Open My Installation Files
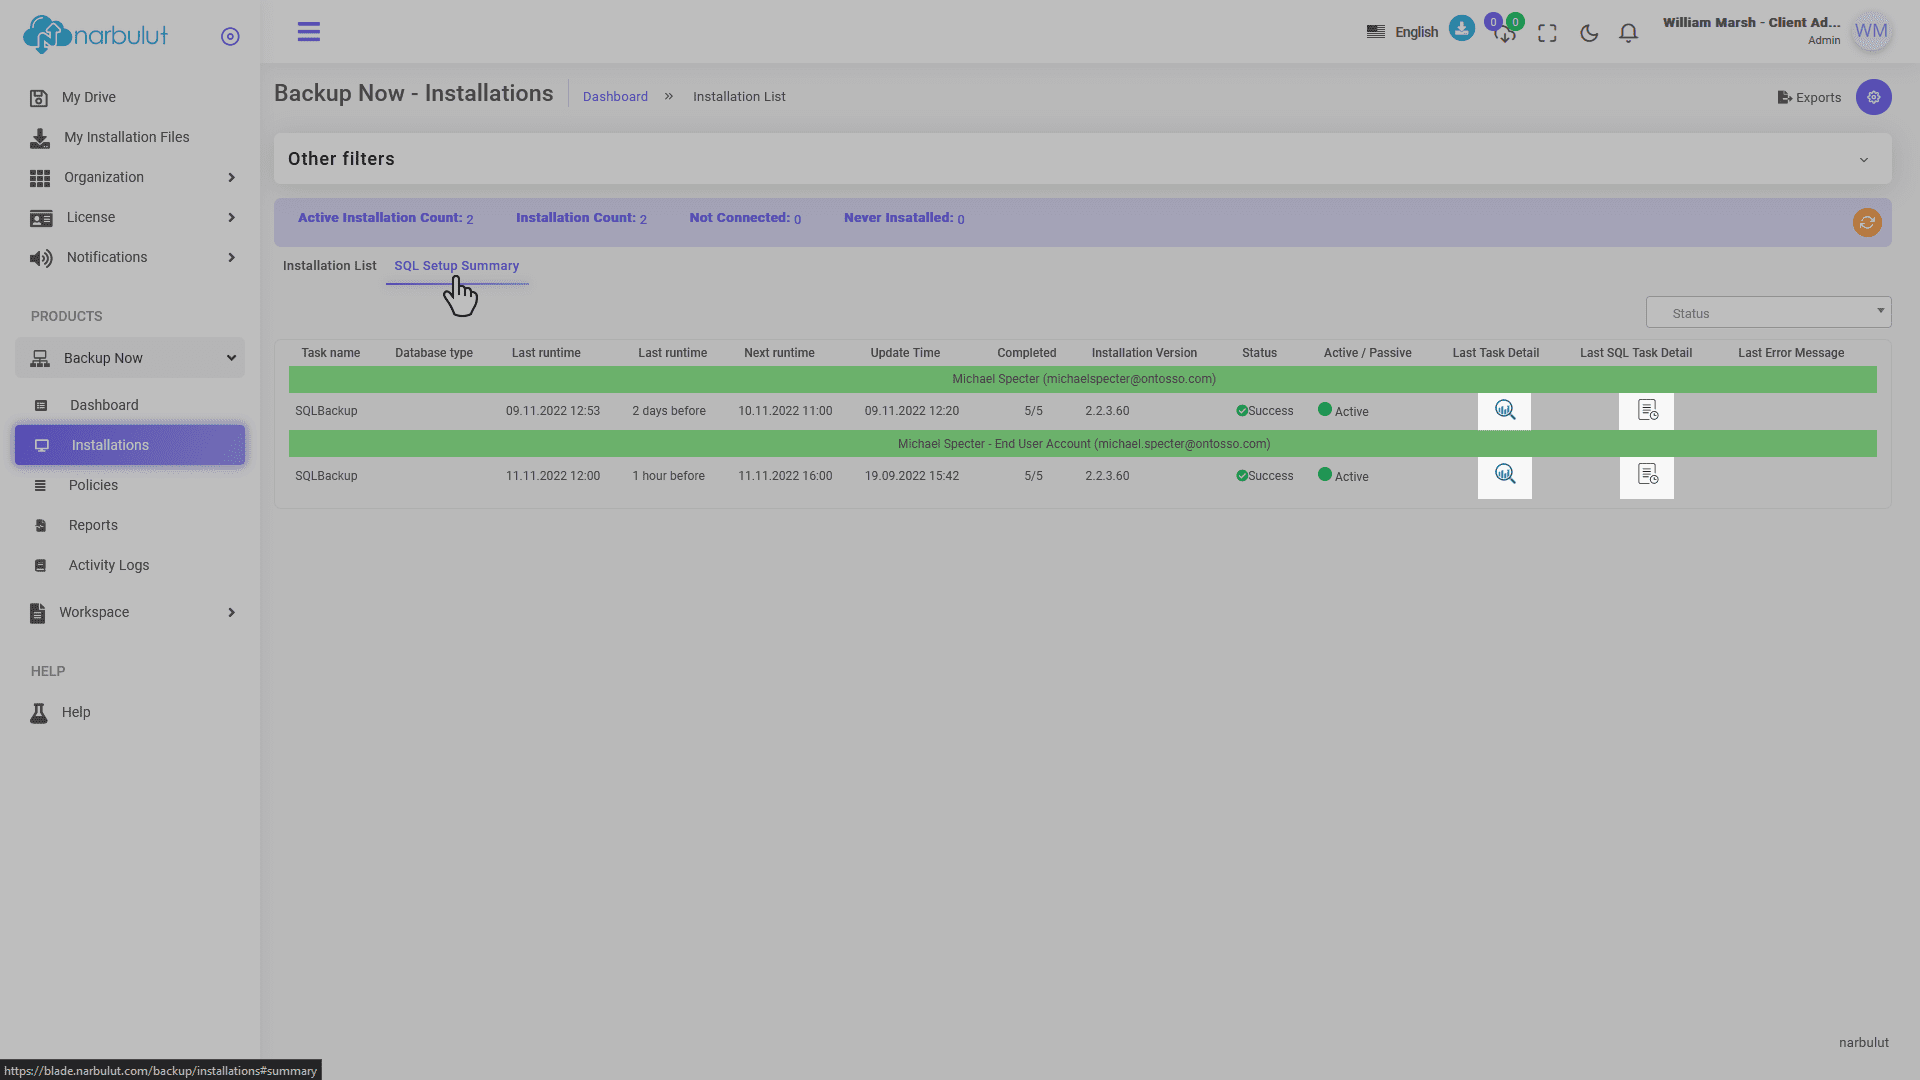Image resolution: width=1920 pixels, height=1080 pixels. point(127,137)
